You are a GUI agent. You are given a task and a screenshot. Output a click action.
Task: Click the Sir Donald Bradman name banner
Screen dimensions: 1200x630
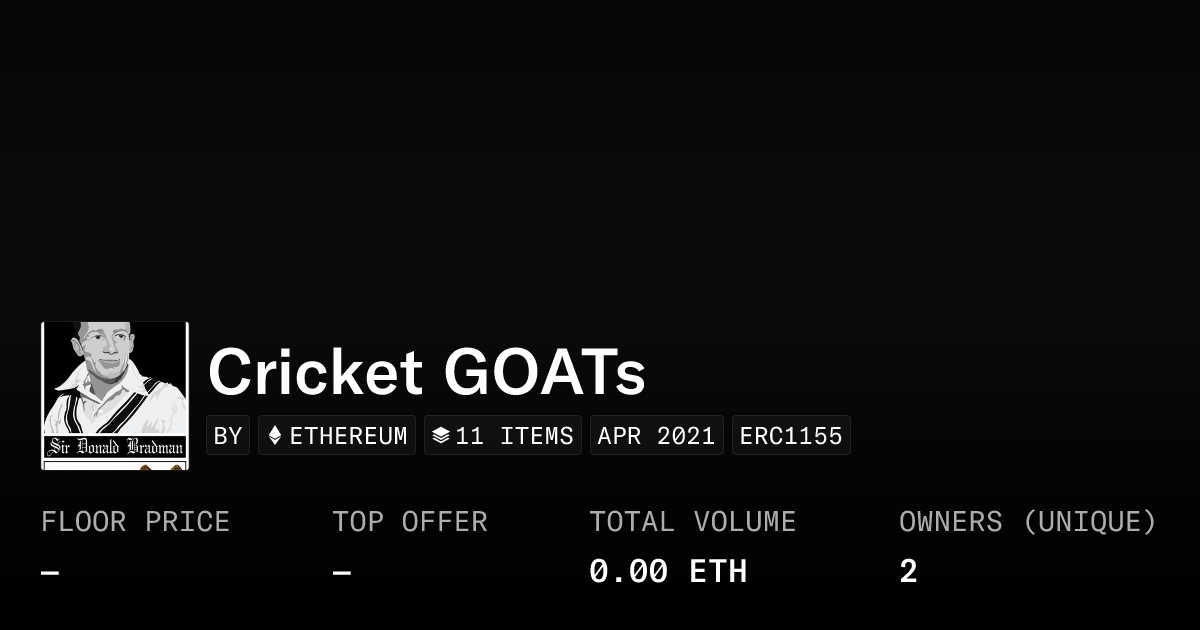pyautogui.click(x=115, y=446)
